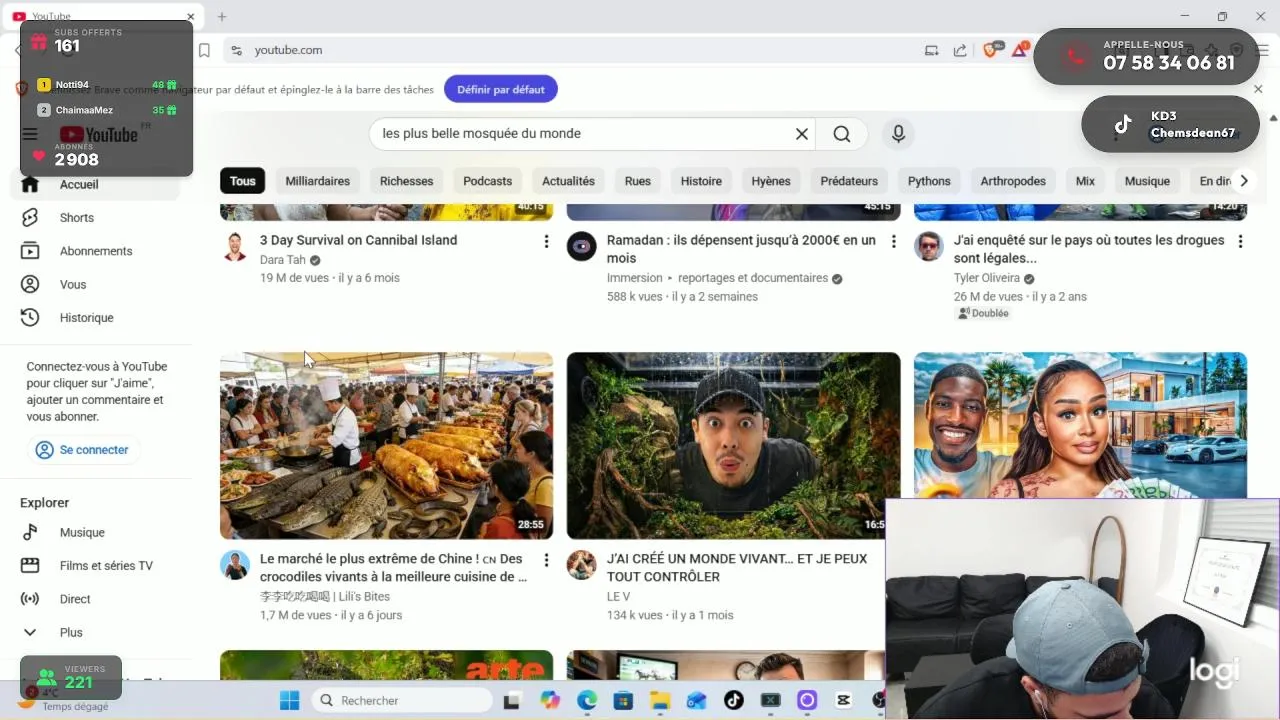
Task: Open Lili's Bites channel link
Action: 325,597
